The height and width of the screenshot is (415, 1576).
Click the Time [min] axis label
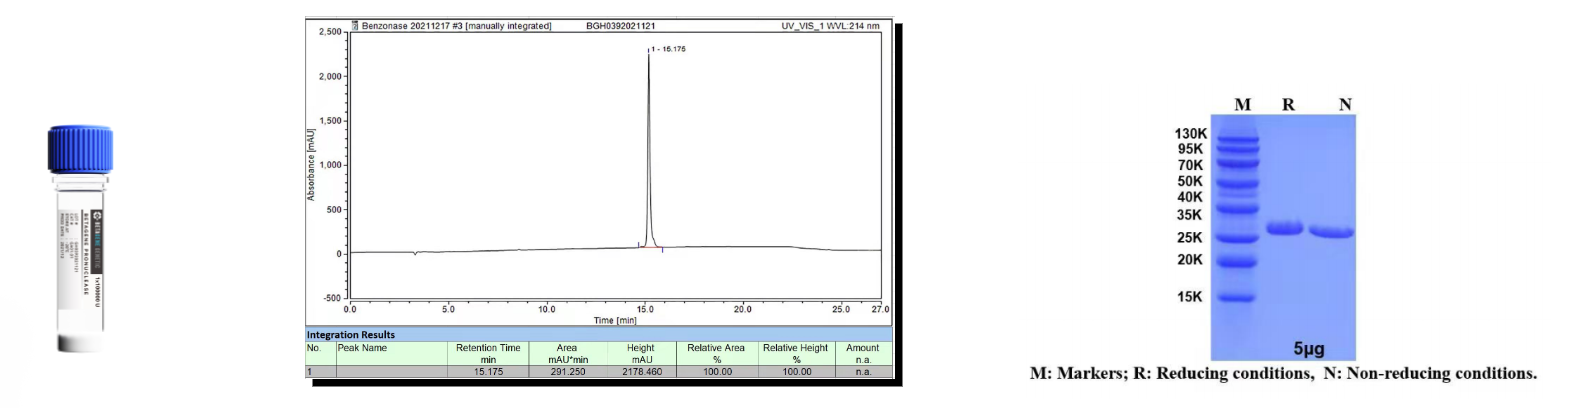click(615, 320)
